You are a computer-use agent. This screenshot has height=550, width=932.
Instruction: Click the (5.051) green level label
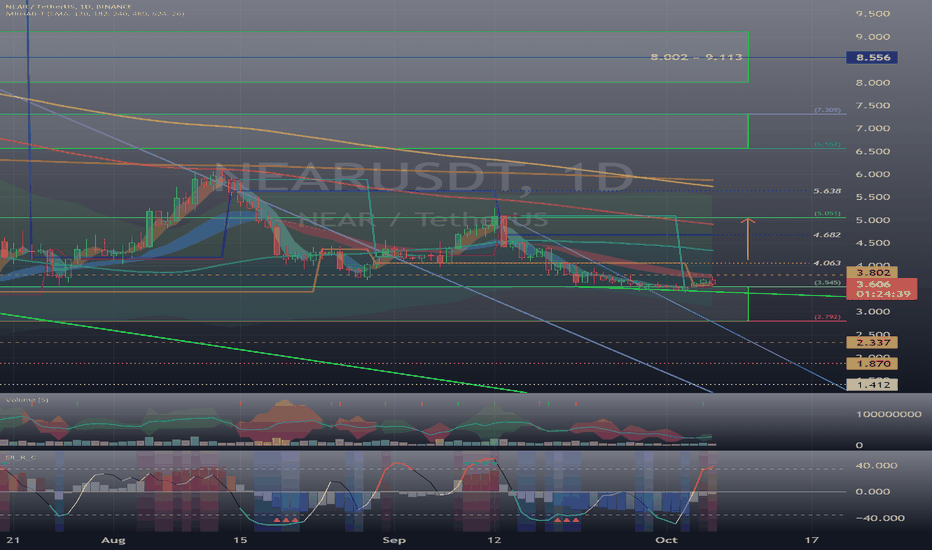tap(827, 213)
